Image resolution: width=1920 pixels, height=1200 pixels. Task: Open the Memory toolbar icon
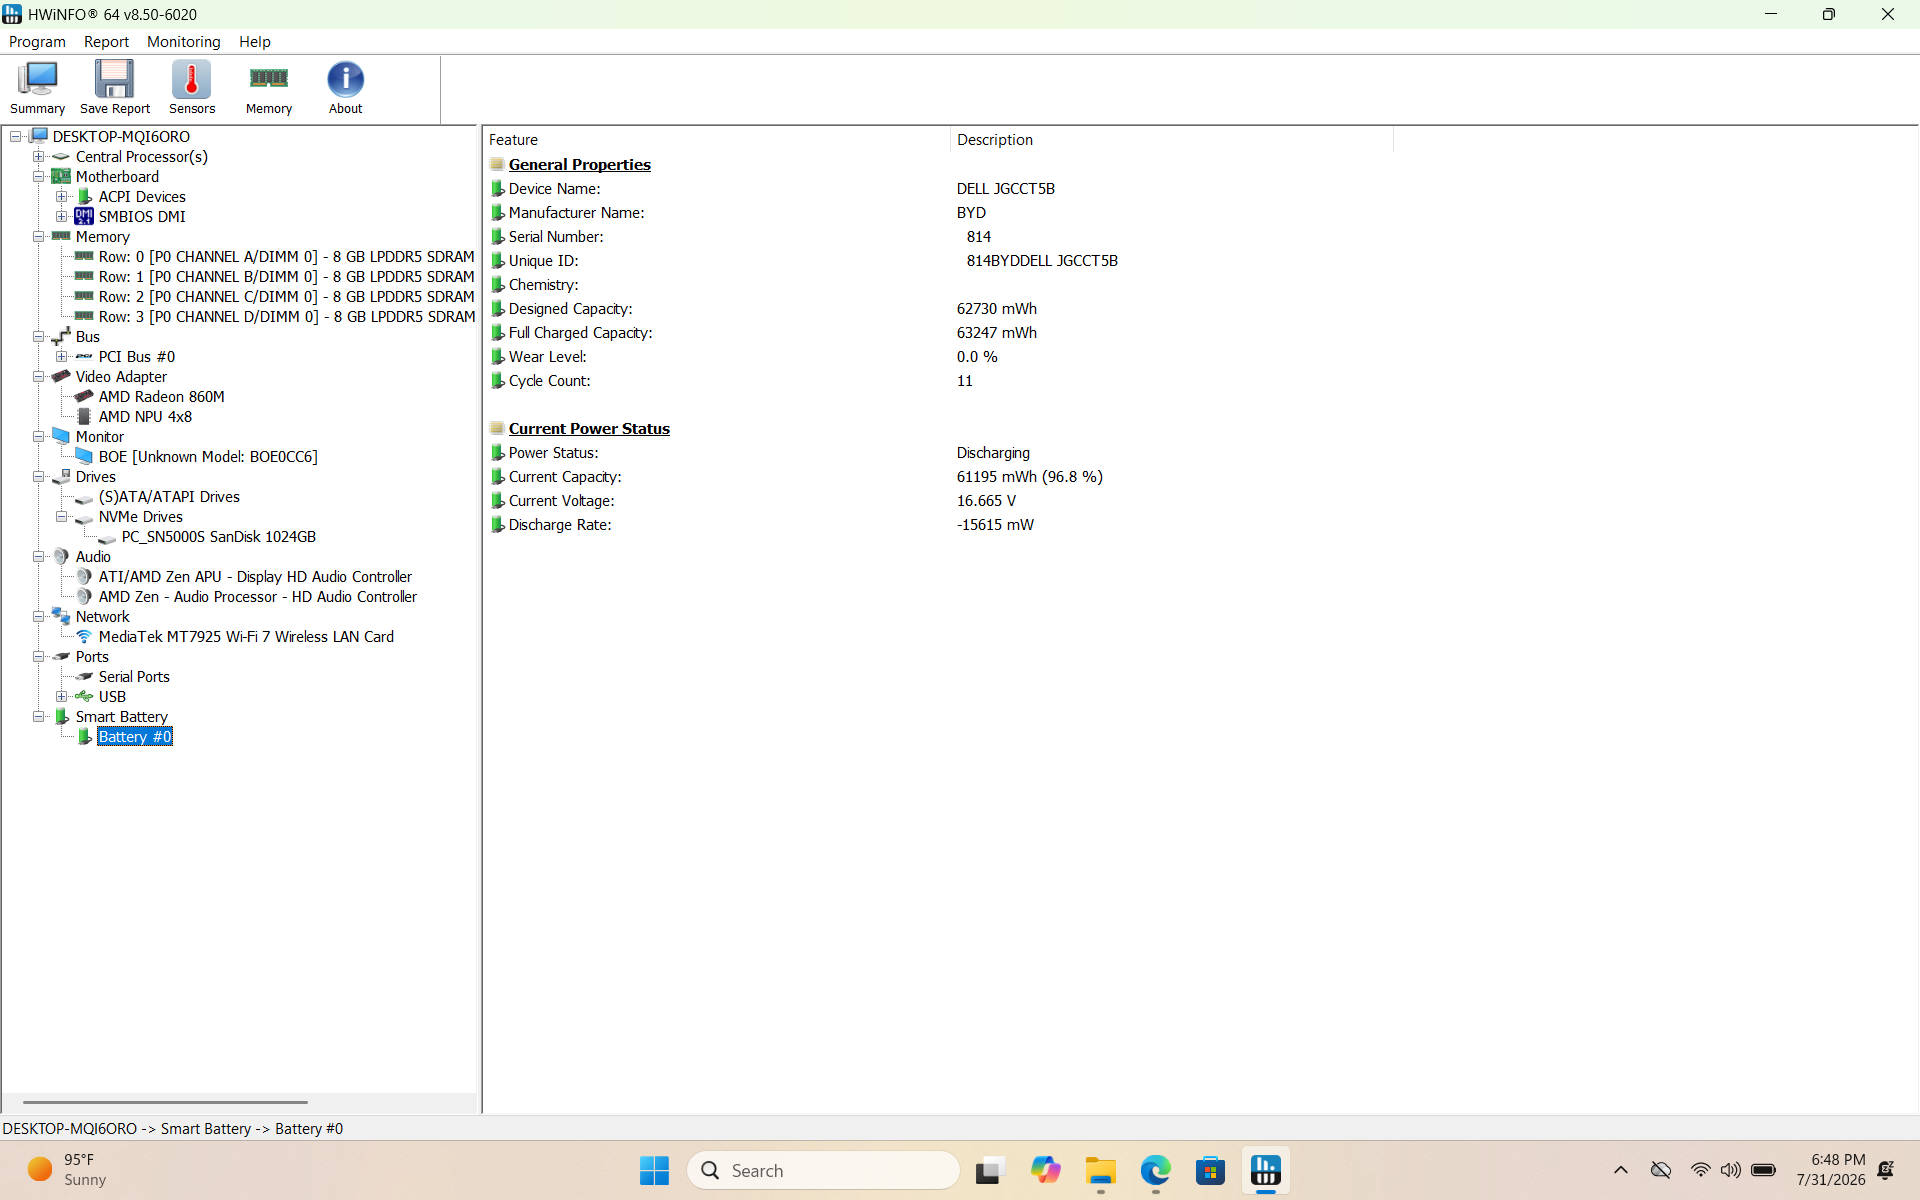point(269,88)
